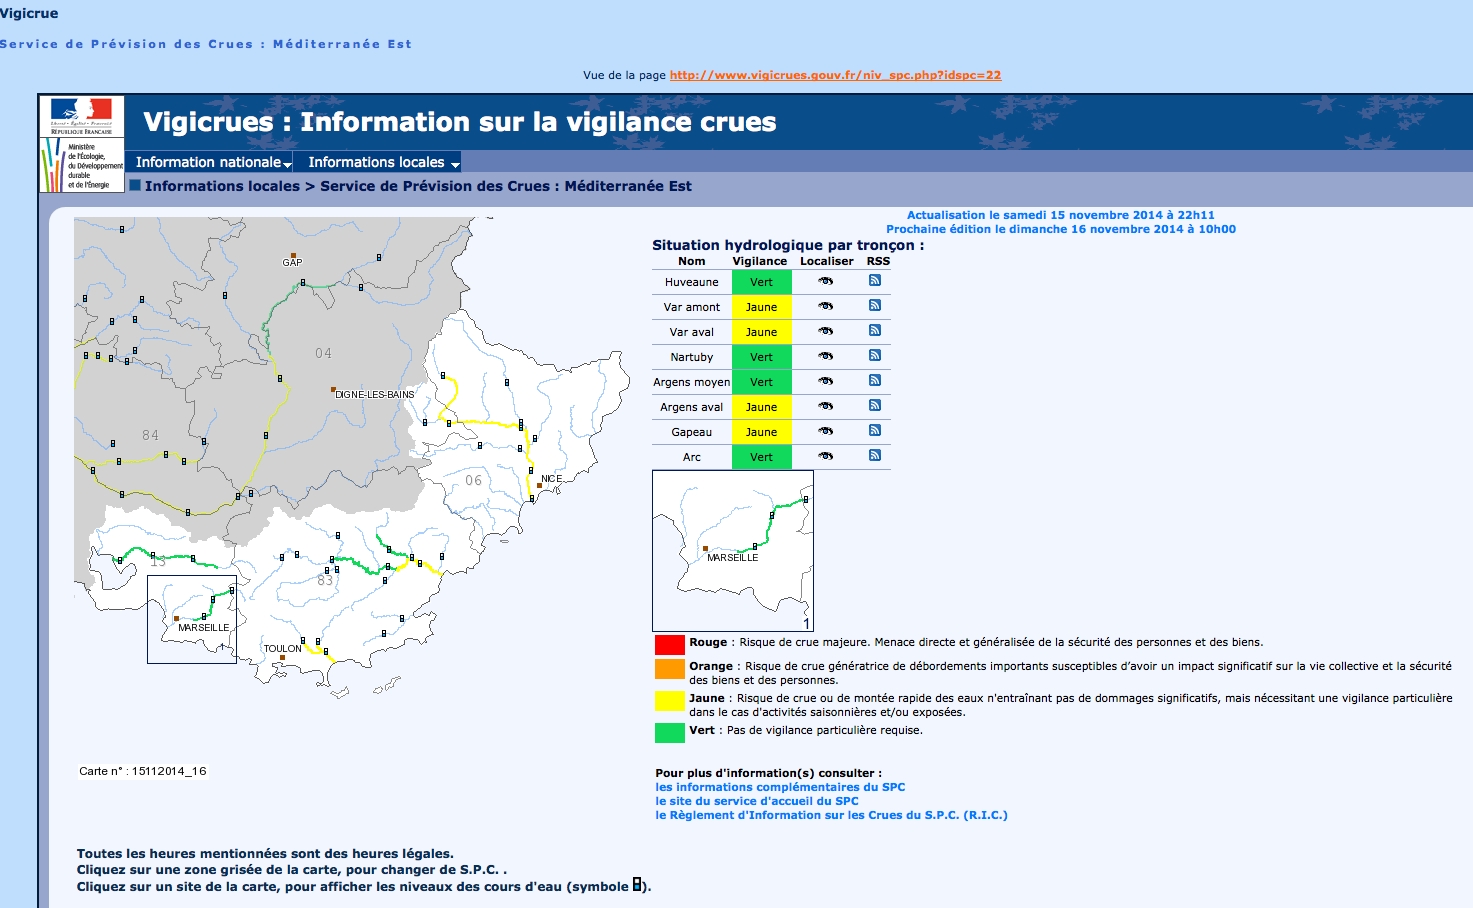
Task: Click the Vert vigilance cell for Huveaune
Action: [761, 282]
